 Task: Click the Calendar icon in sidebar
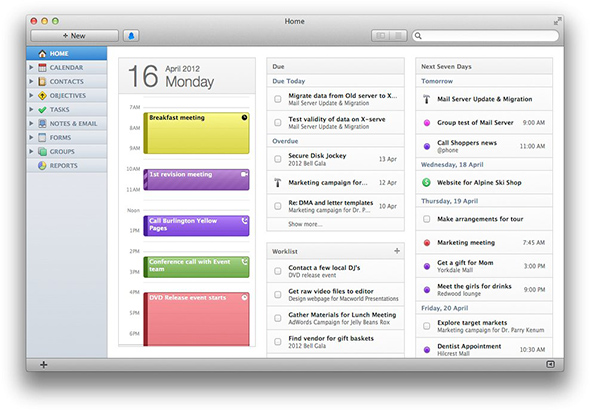43,68
